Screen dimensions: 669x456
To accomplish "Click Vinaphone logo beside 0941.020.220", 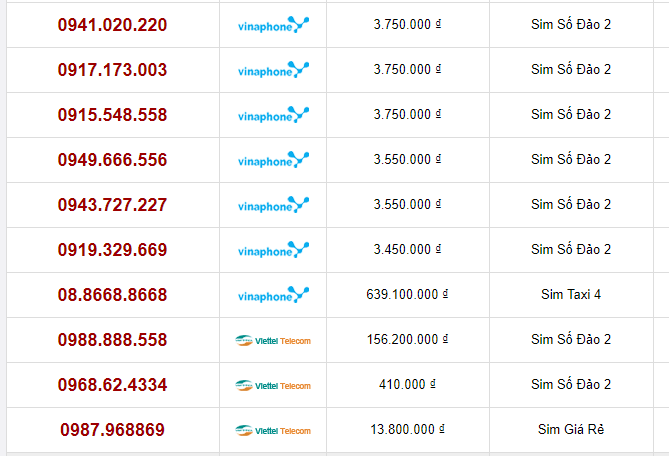I will coord(273,25).
